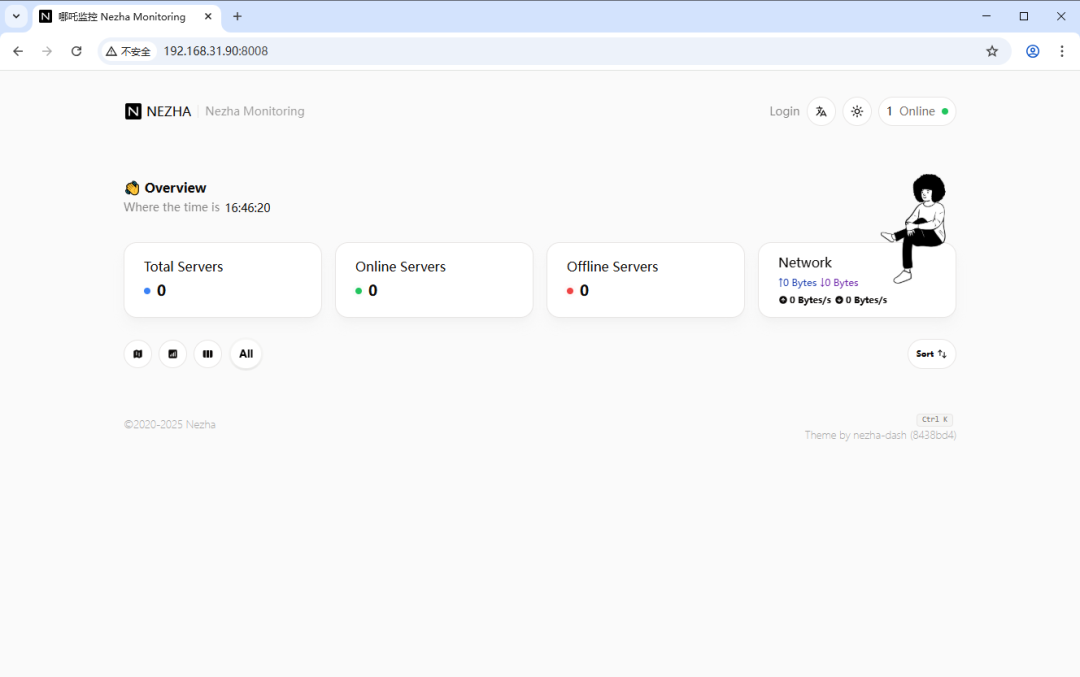
Task: Click the download 0 Bytes text
Action: (840, 282)
